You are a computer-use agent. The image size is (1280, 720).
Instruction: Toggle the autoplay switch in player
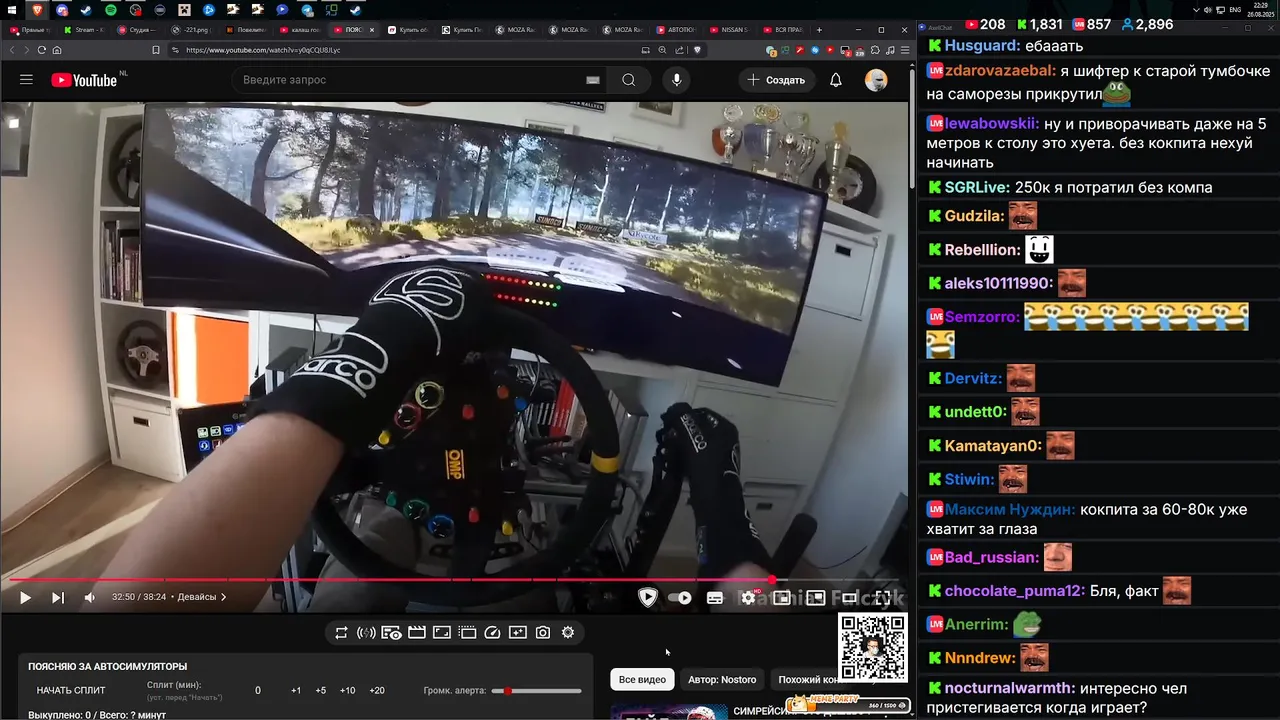tap(680, 598)
